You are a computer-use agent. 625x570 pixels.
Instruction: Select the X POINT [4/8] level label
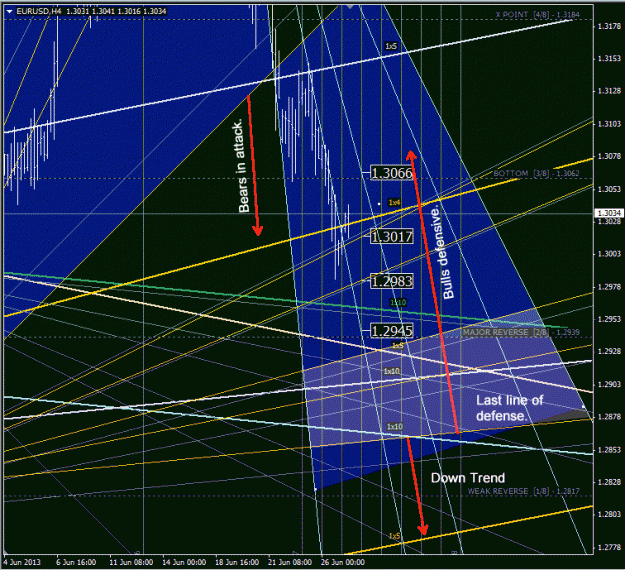pyautogui.click(x=538, y=14)
